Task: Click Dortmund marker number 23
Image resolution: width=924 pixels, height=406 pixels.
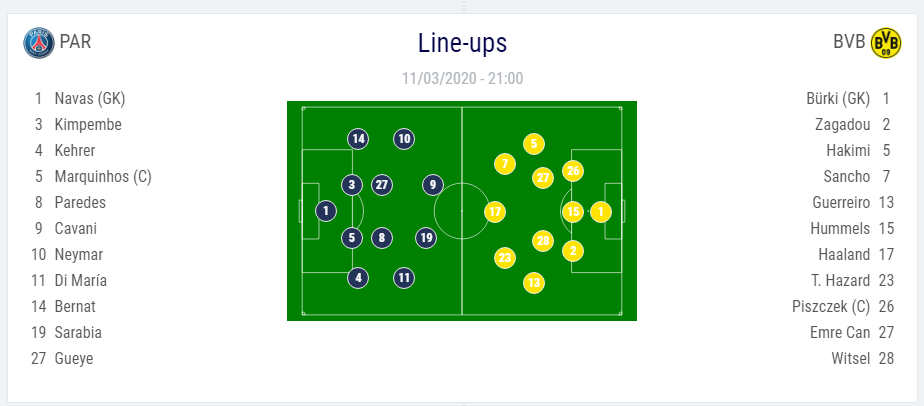Action: (x=505, y=258)
